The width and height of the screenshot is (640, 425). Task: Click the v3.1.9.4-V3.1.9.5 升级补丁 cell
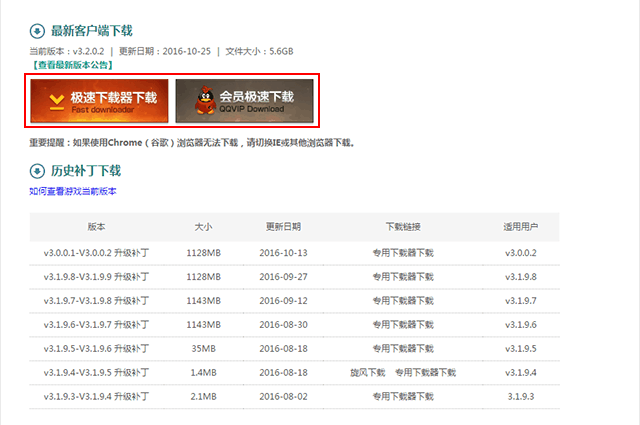point(96,372)
